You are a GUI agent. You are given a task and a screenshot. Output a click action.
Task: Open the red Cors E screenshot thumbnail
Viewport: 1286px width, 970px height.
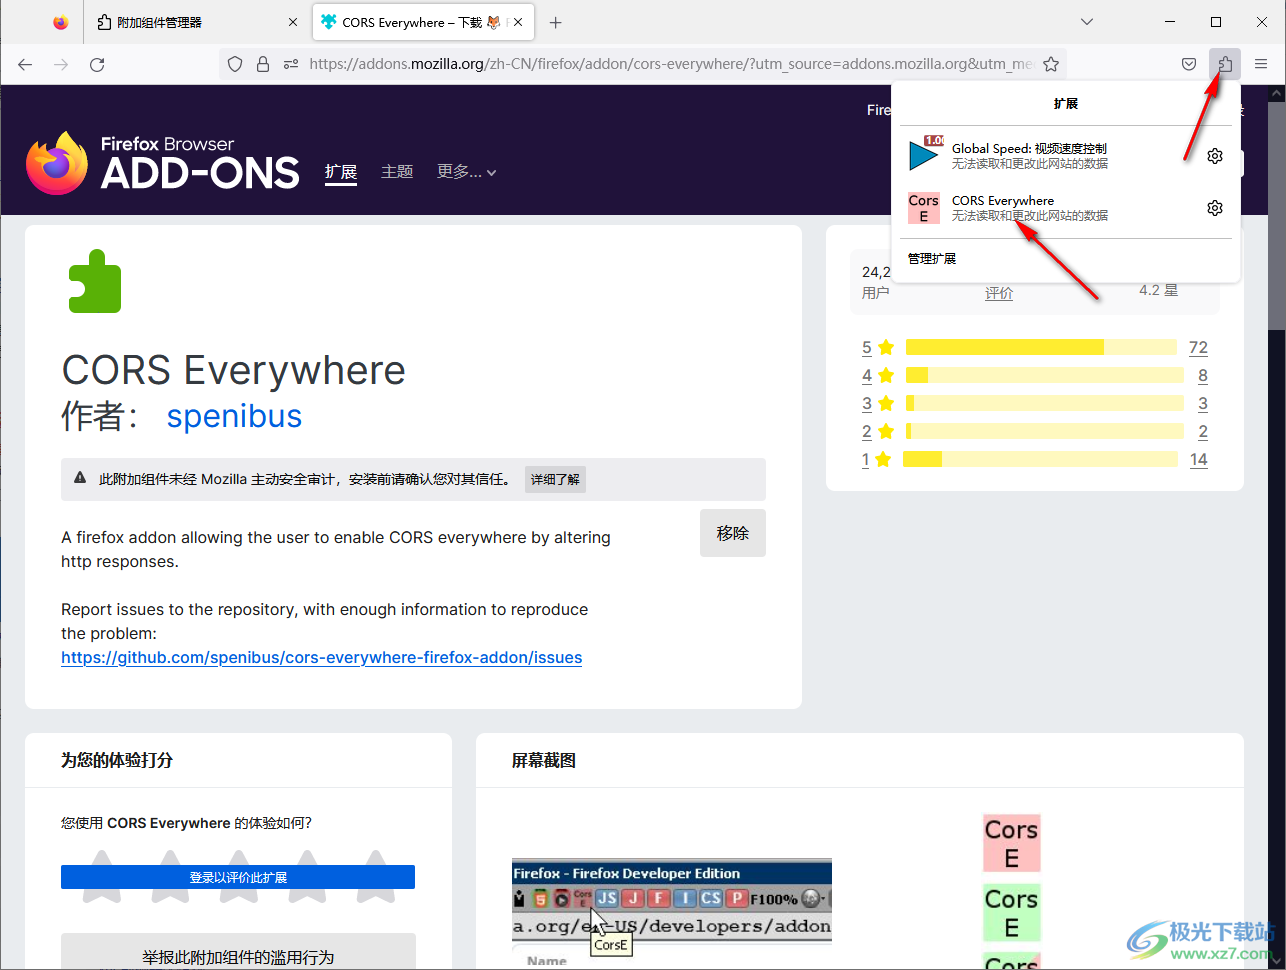point(1012,843)
